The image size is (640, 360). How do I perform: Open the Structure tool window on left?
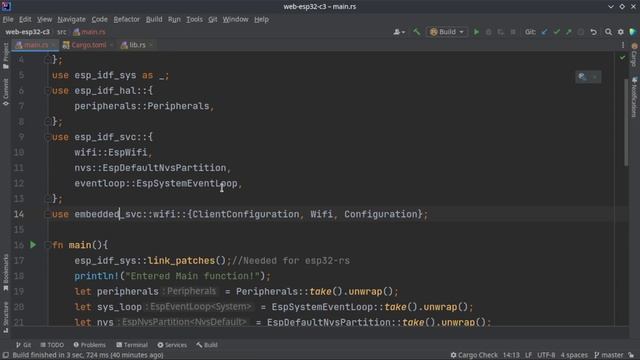click(5, 318)
